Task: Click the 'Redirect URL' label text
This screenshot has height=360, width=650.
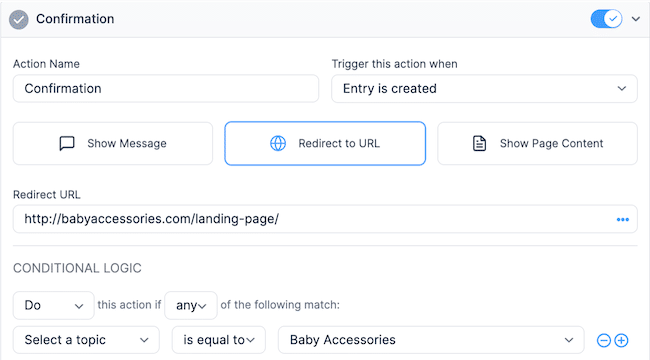Action: click(47, 195)
